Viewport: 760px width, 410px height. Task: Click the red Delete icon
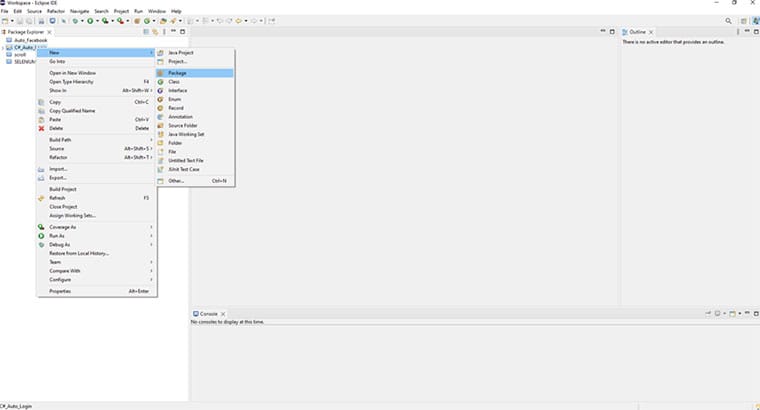pyautogui.click(x=41, y=128)
